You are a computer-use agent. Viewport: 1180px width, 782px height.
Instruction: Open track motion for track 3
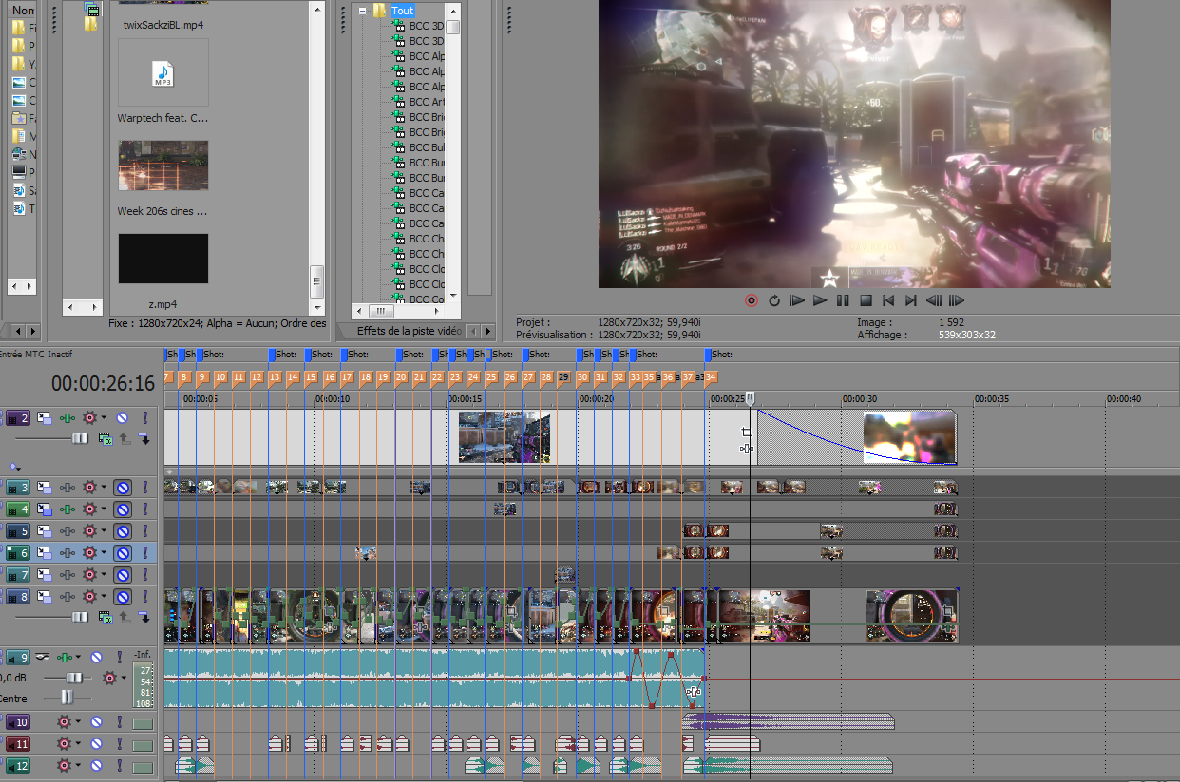pyautogui.click(x=44, y=488)
